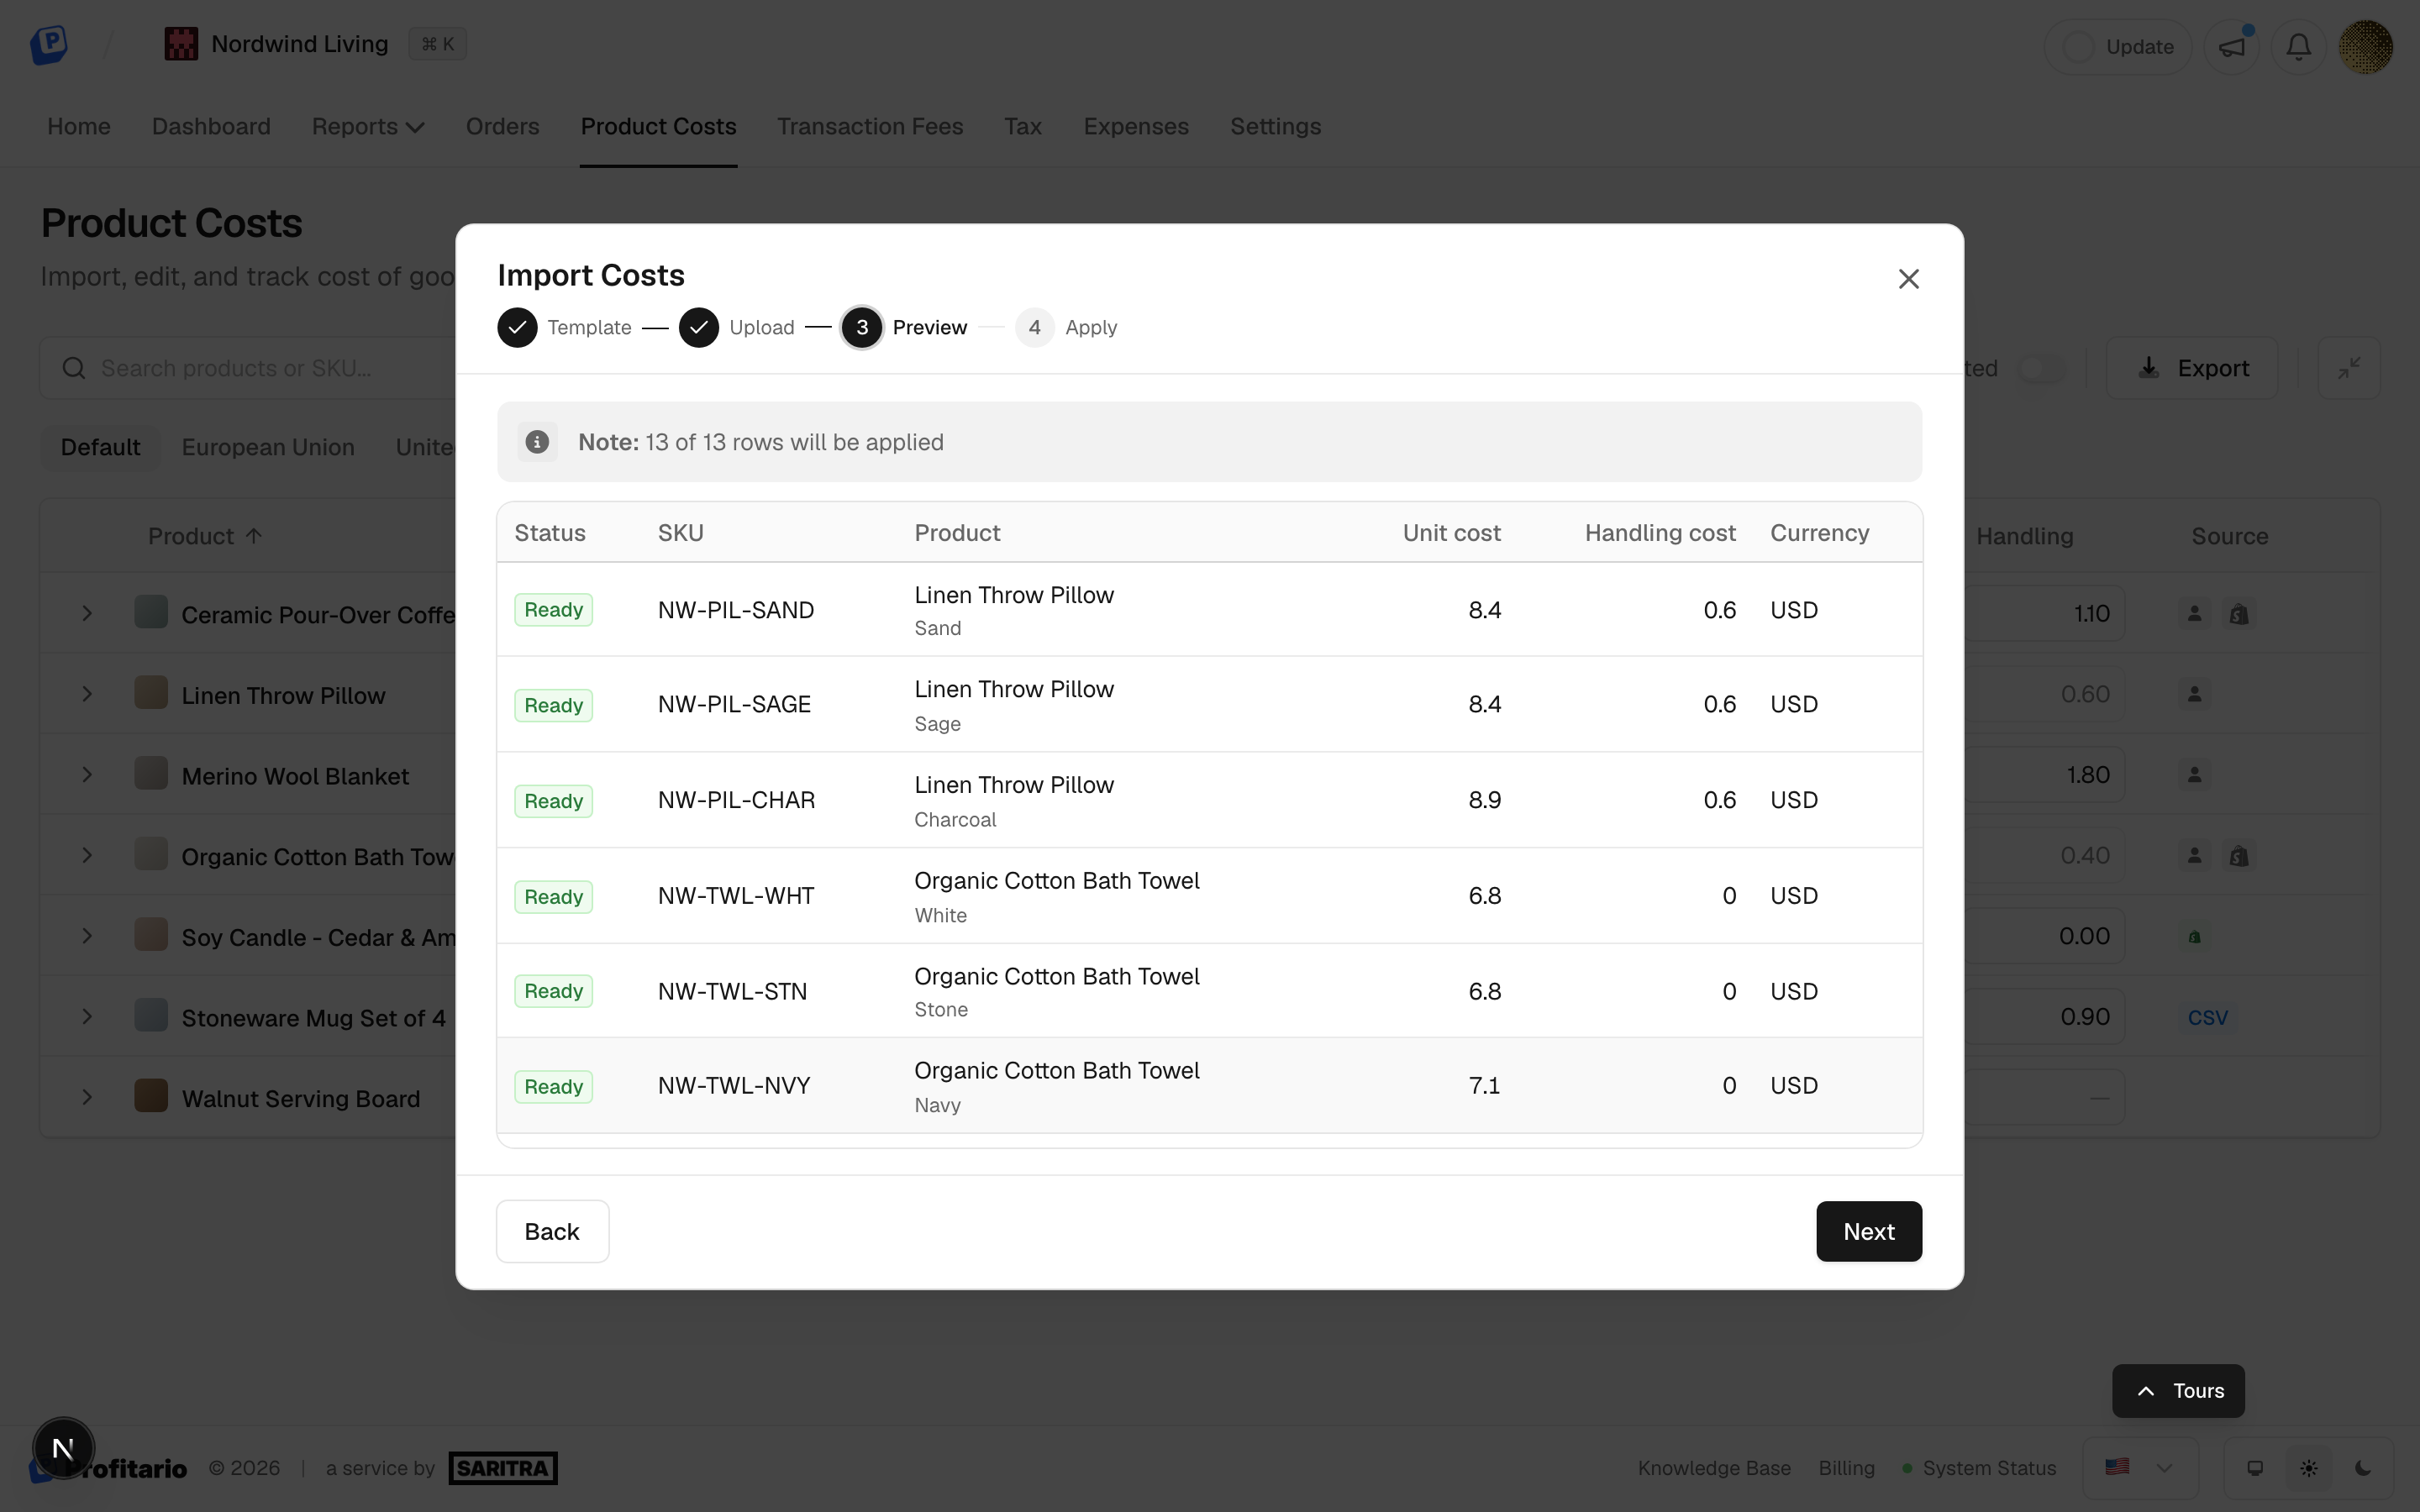Select the system theme monitor icon
2420x1512 pixels.
coord(2254,1468)
